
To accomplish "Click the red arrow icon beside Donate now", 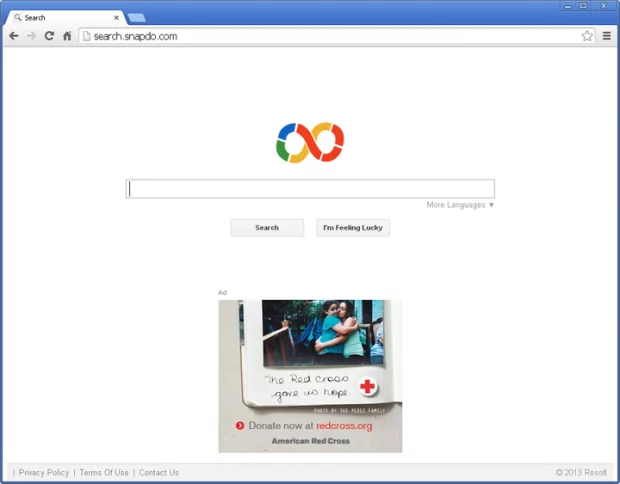I will pyautogui.click(x=240, y=425).
